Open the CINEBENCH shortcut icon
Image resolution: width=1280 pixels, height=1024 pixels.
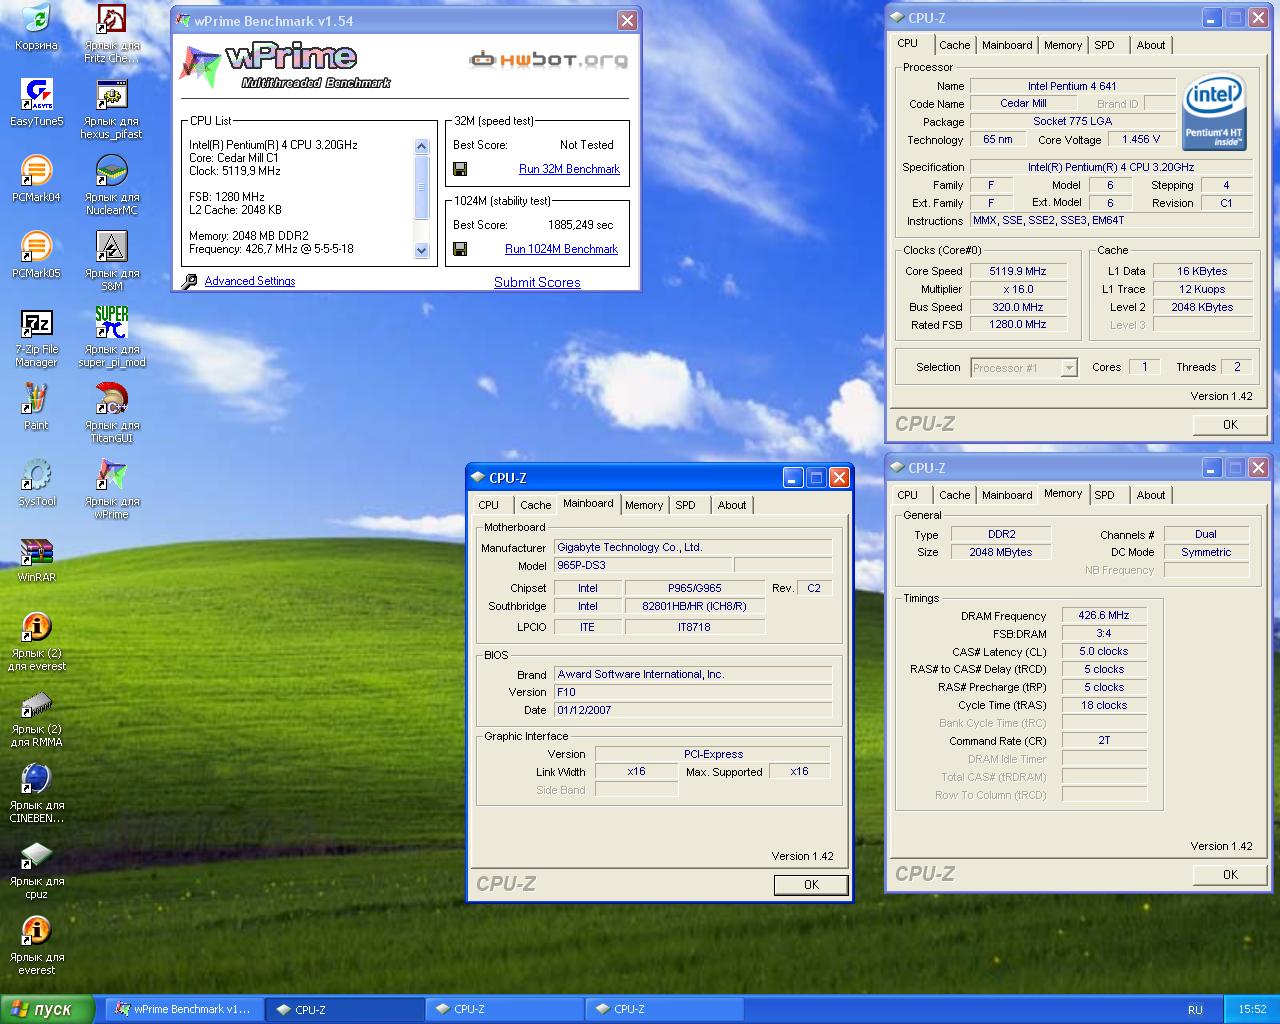(x=36, y=779)
